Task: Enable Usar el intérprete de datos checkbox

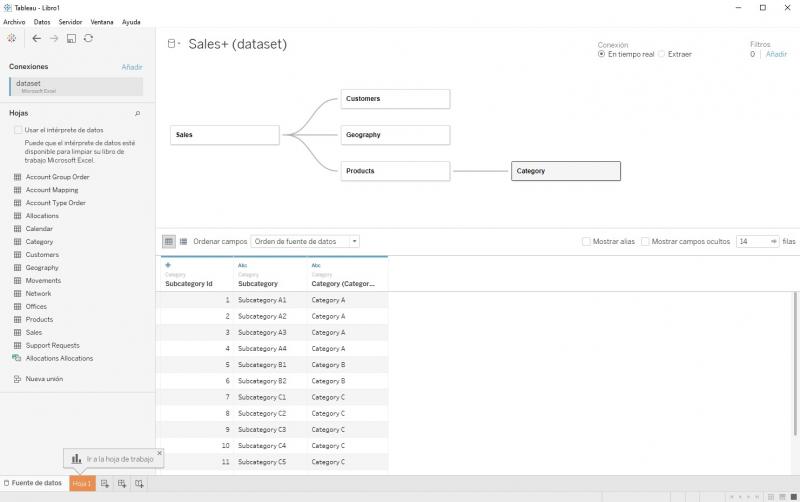Action: click(18, 130)
